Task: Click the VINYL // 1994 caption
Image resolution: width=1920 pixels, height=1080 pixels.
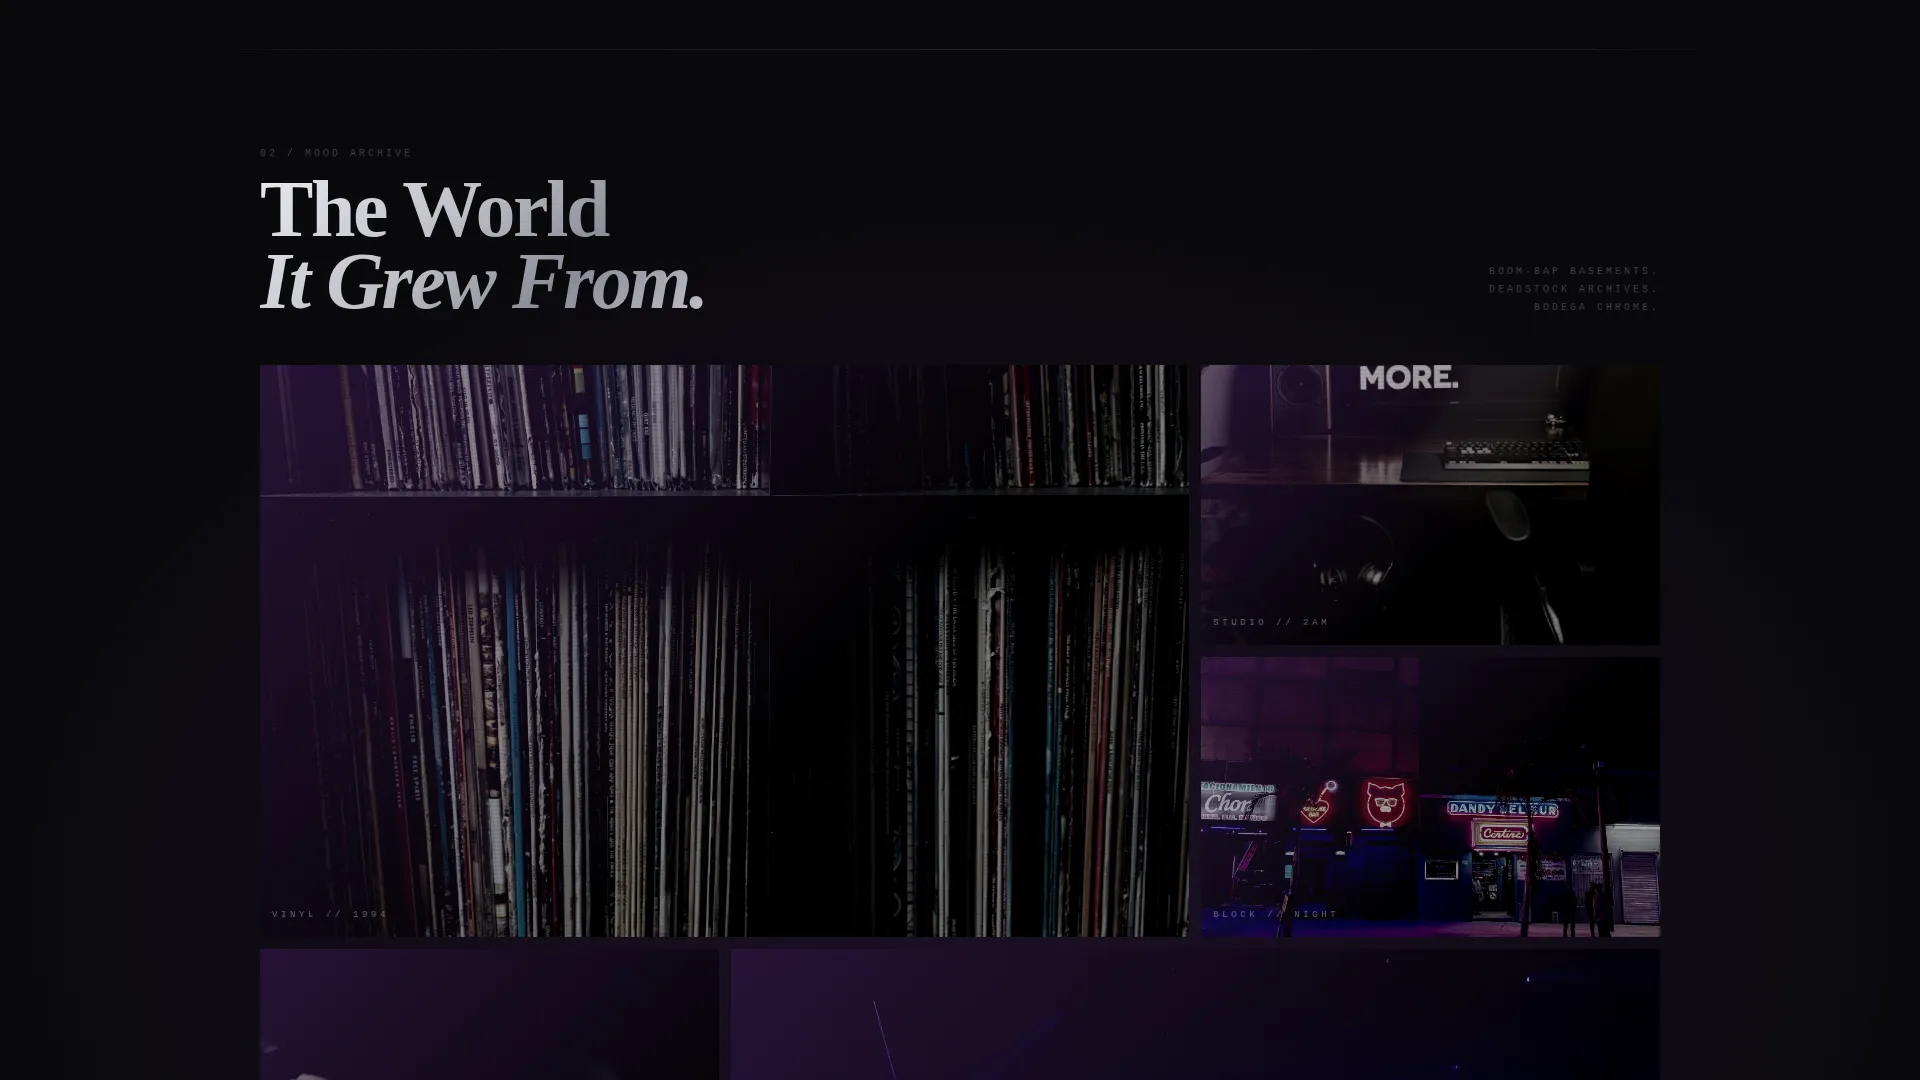Action: (x=329, y=914)
